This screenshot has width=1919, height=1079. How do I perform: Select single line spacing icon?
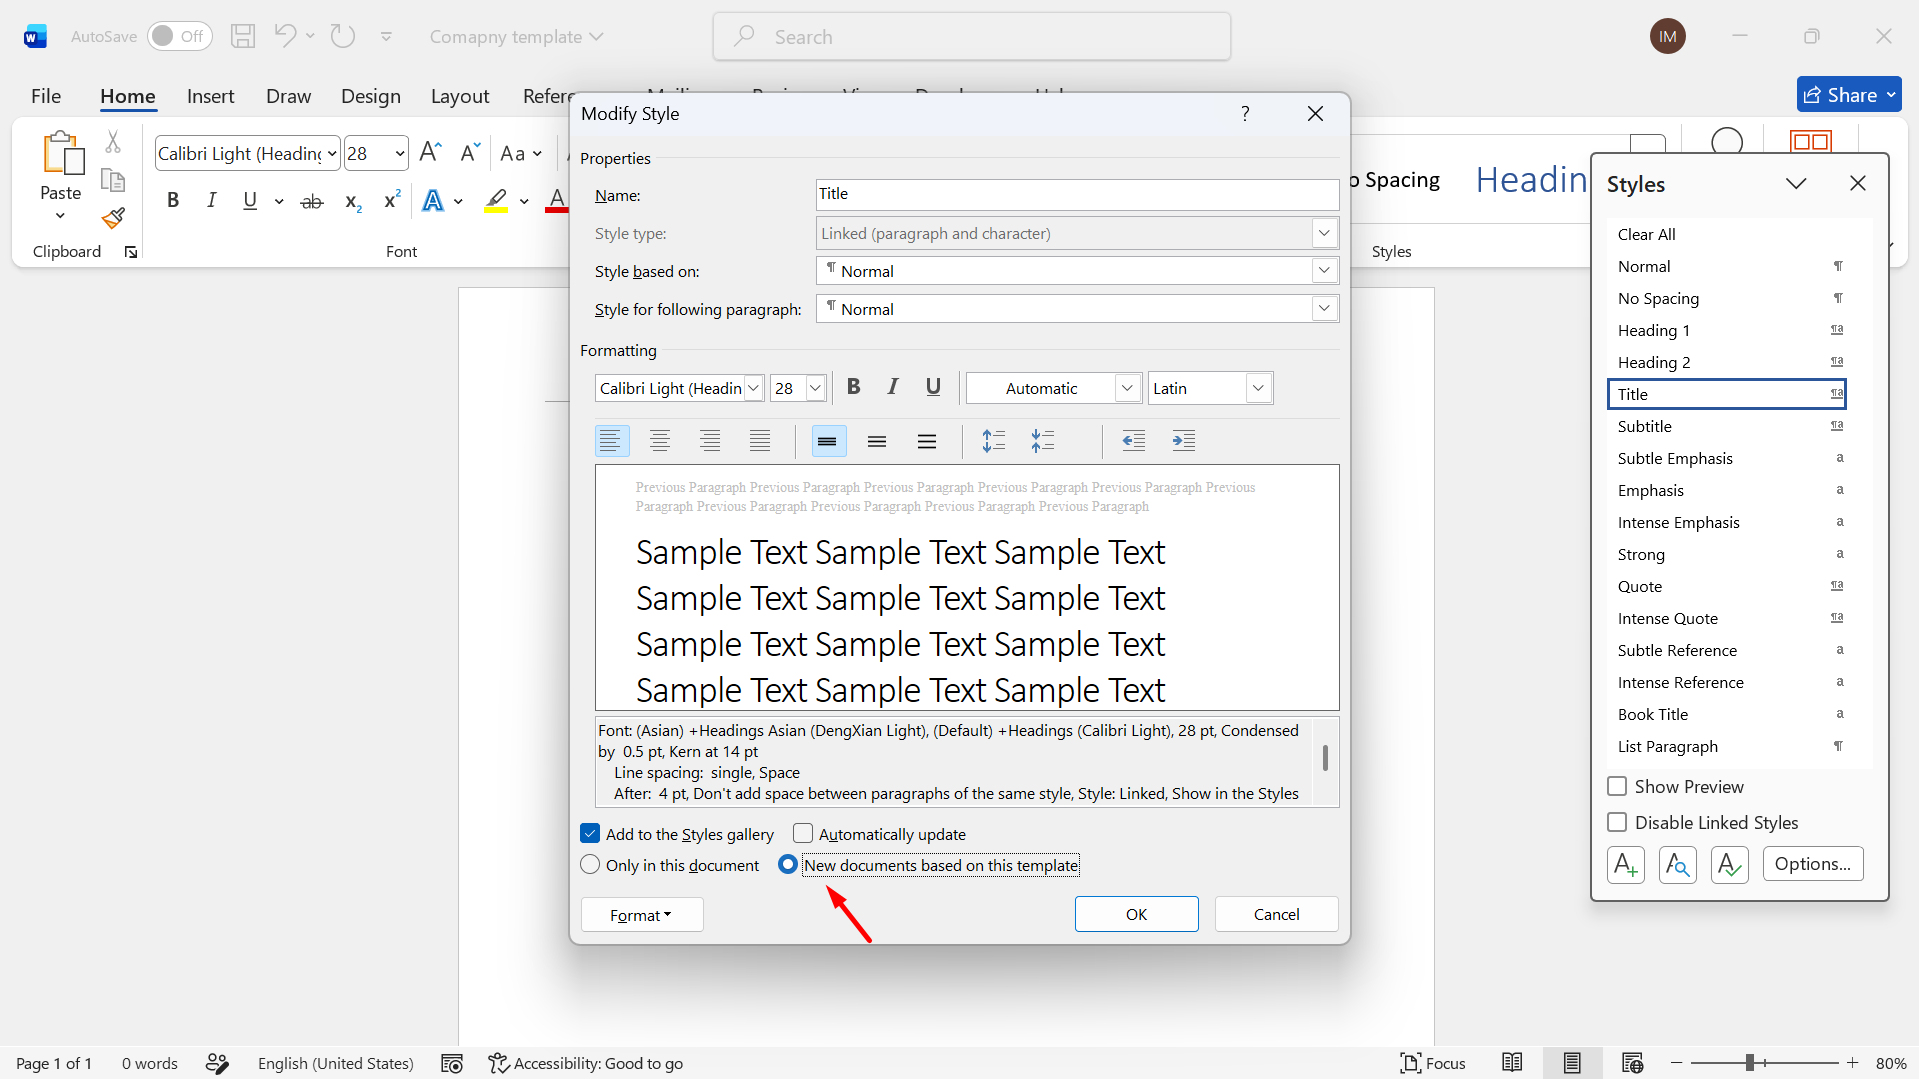828,441
